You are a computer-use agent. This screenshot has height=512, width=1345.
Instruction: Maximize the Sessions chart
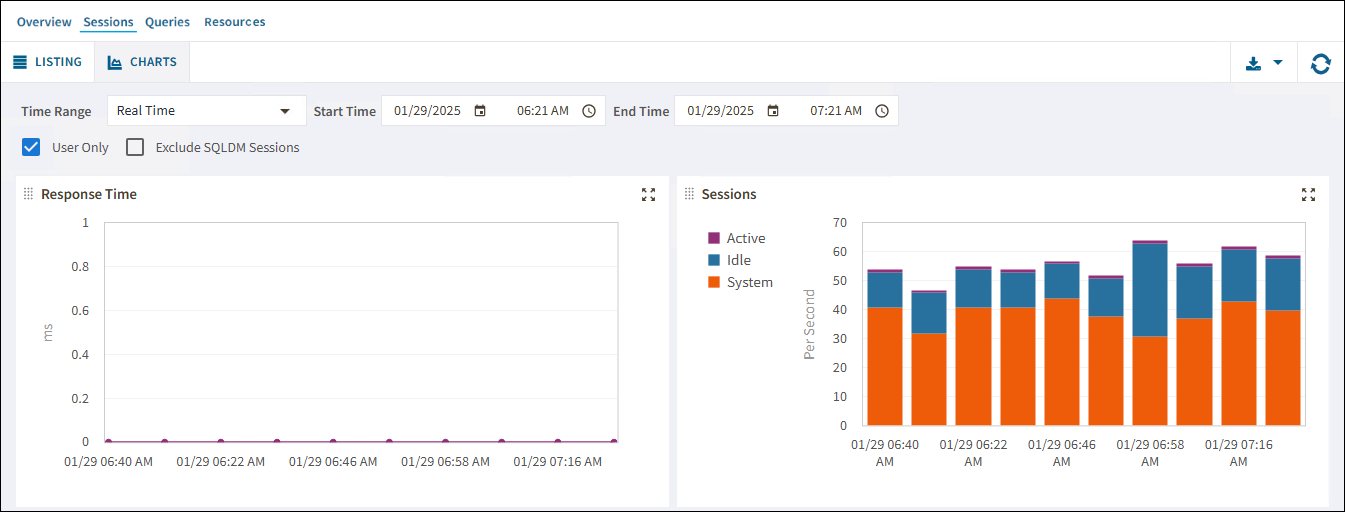point(1308,195)
